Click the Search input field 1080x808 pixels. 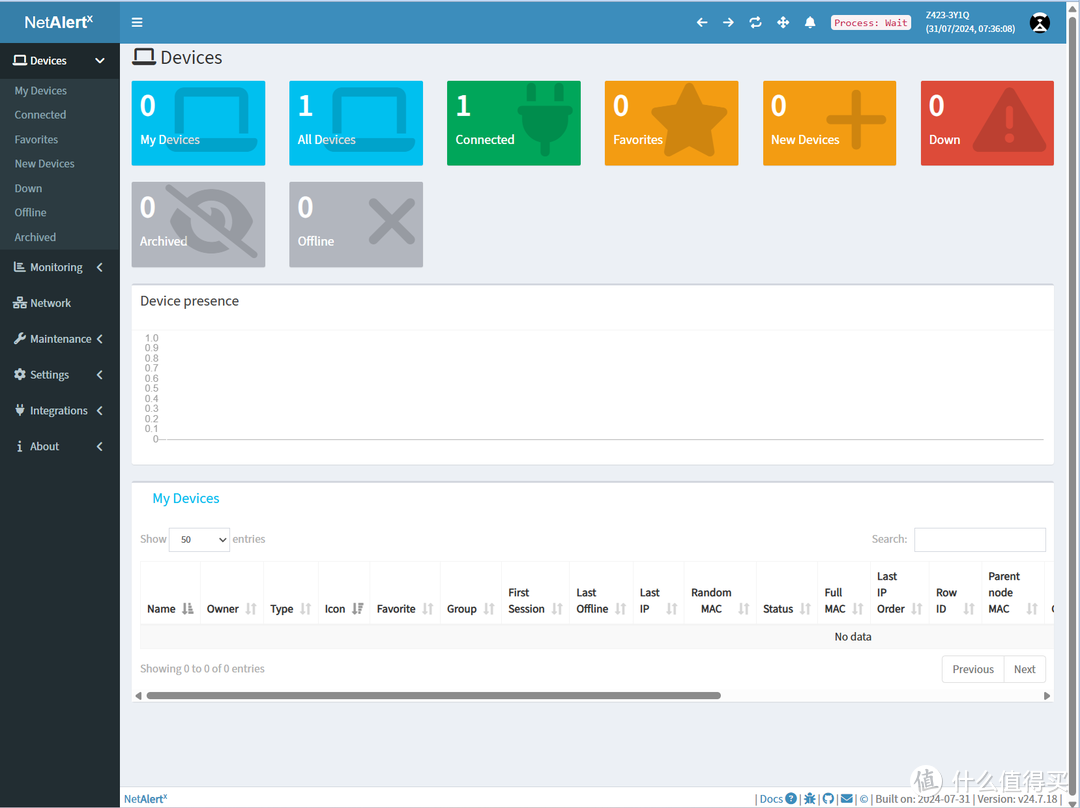click(979, 540)
